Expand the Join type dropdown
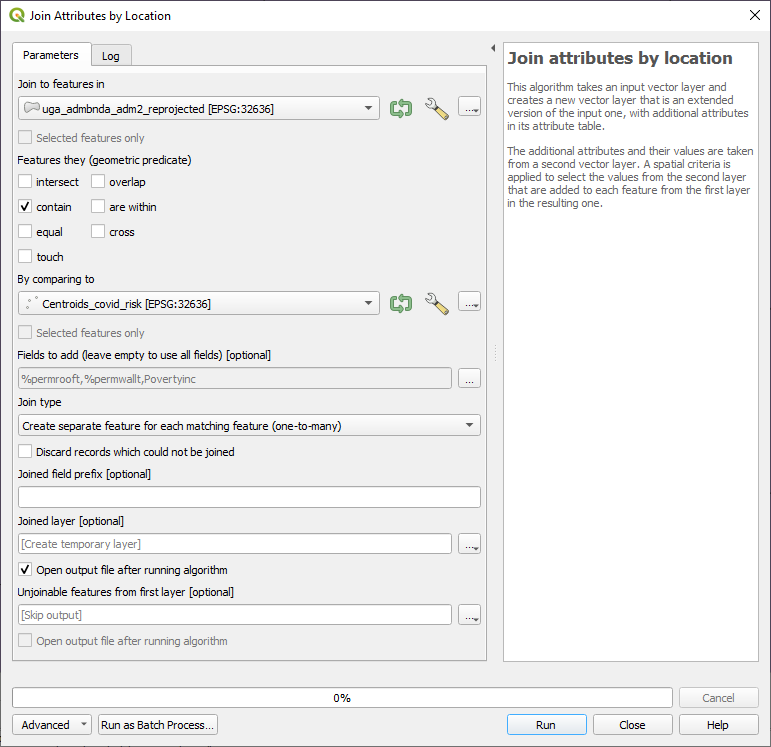This screenshot has width=771, height=747. pyautogui.click(x=249, y=426)
